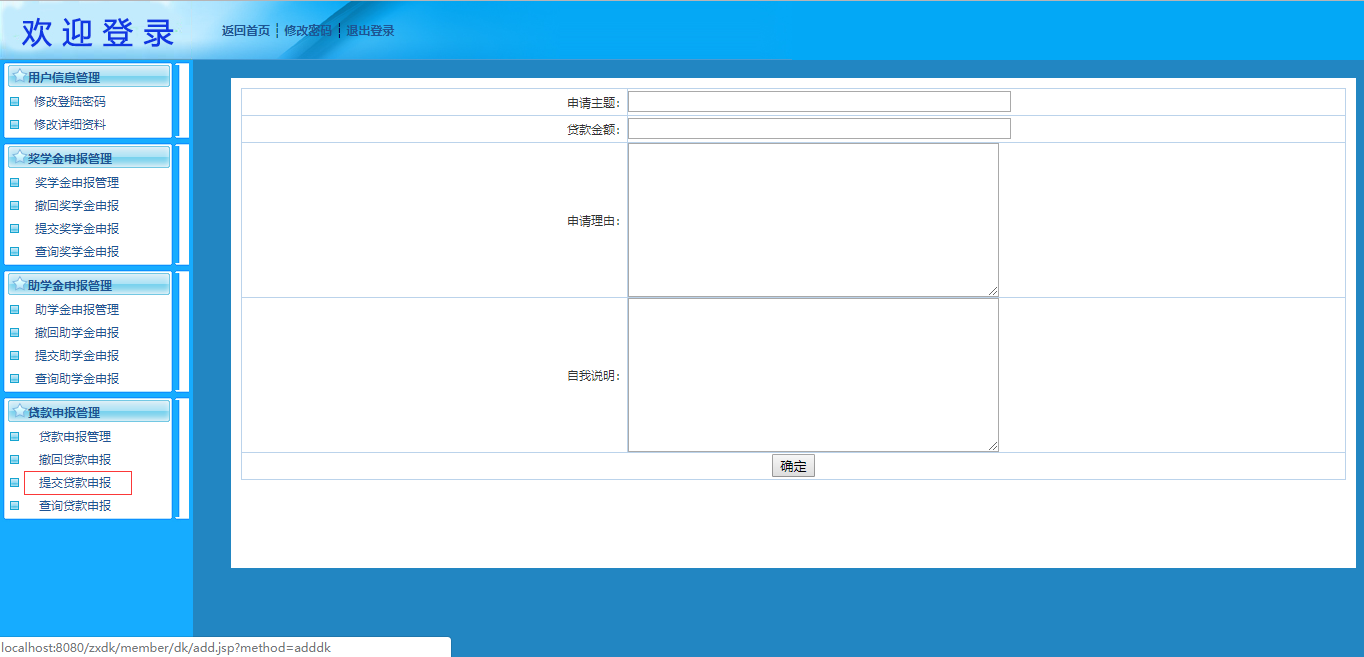This screenshot has width=1364, height=657.
Task: Select 撤回贷款申报 in the sidebar
Action: 75,459
